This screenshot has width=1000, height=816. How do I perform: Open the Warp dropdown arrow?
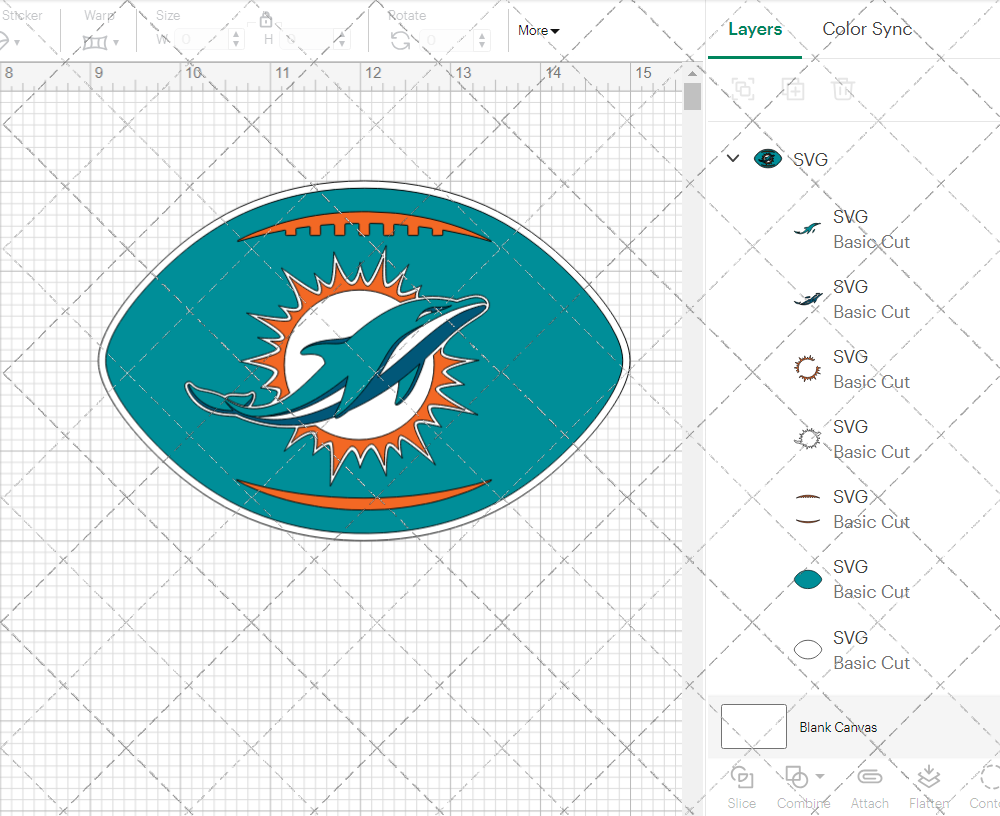pos(116,43)
